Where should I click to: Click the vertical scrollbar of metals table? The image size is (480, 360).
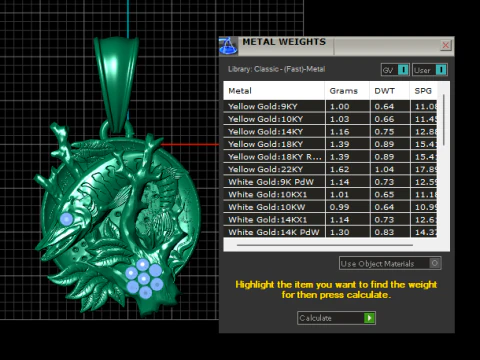pyautogui.click(x=444, y=120)
